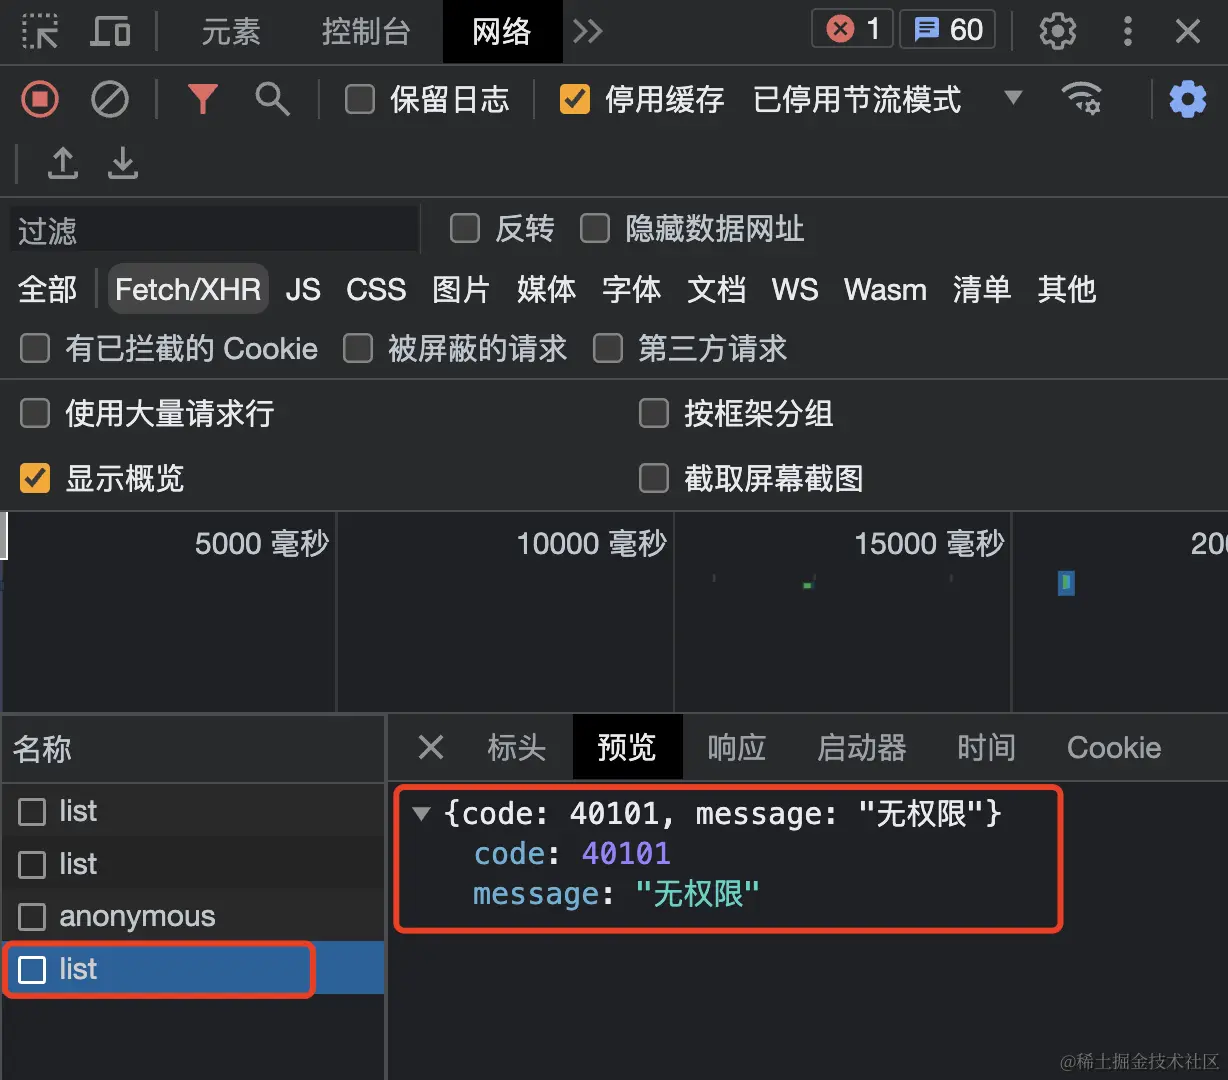The image size is (1228, 1080).
Task: Switch to the 控制台 tab
Action: [366, 32]
